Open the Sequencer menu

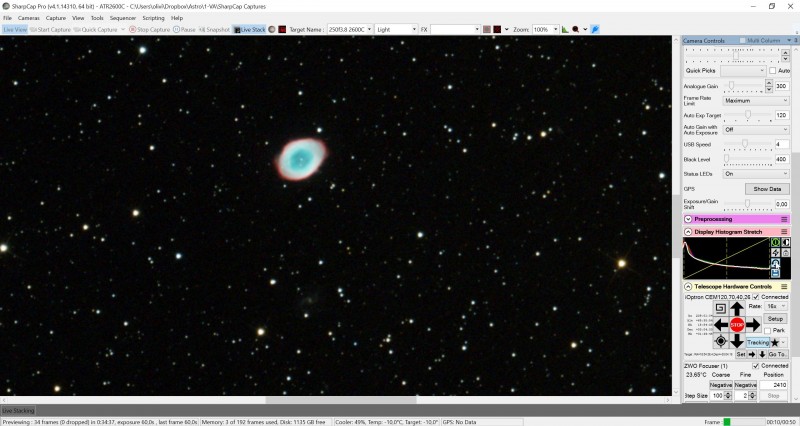(x=123, y=18)
